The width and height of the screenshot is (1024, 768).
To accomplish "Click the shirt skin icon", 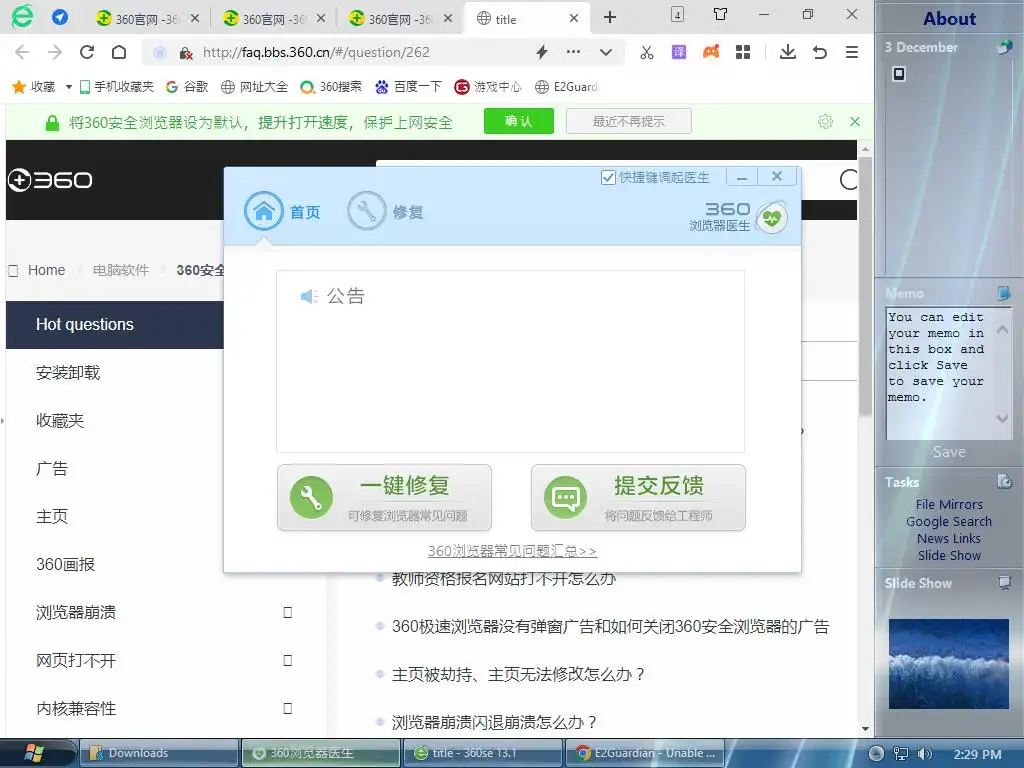I will (720, 14).
